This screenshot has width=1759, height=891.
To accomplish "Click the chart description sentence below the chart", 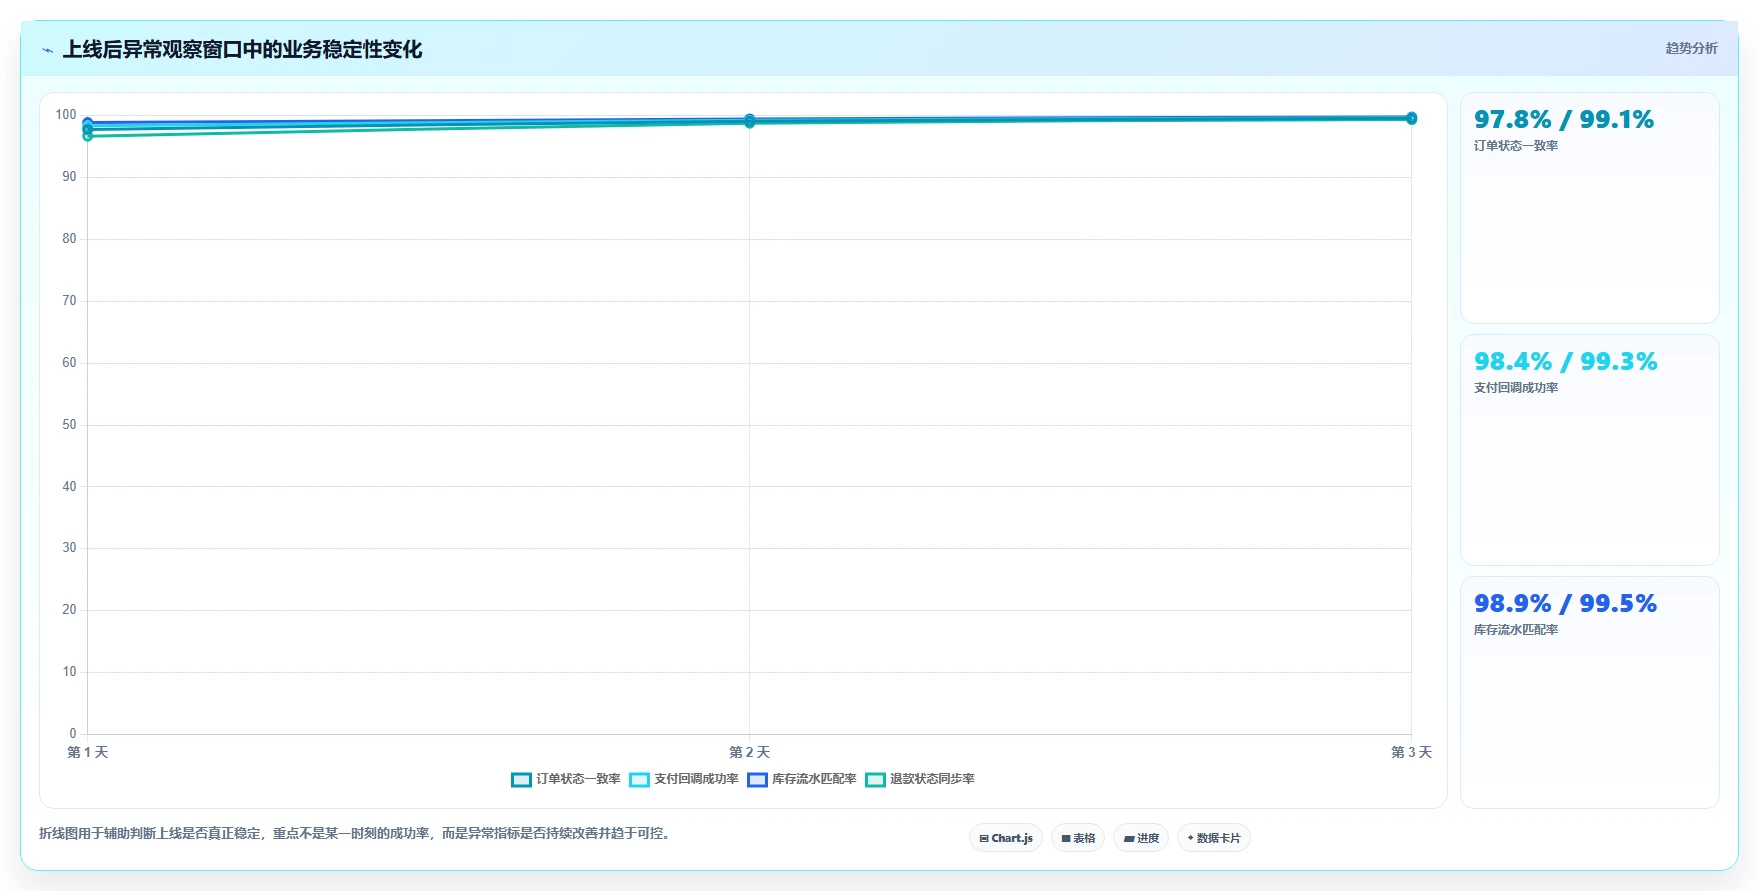I will [357, 833].
